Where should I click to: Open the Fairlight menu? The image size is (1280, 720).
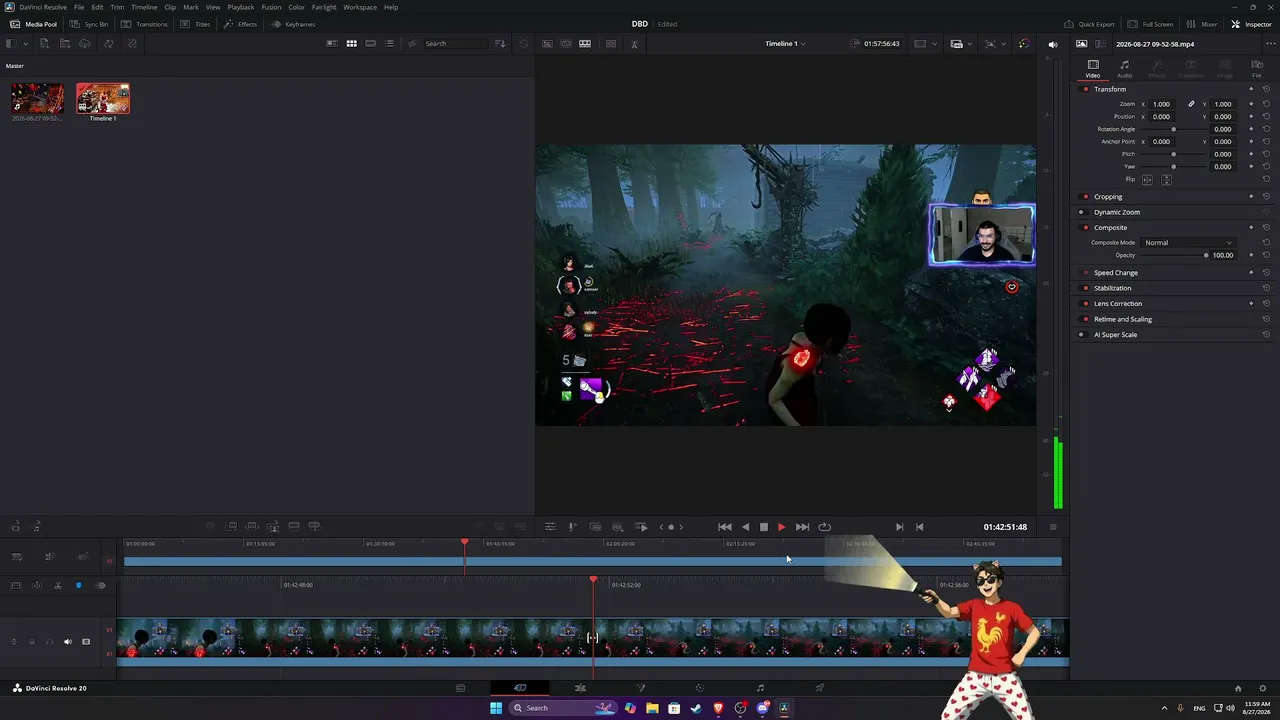click(x=324, y=7)
